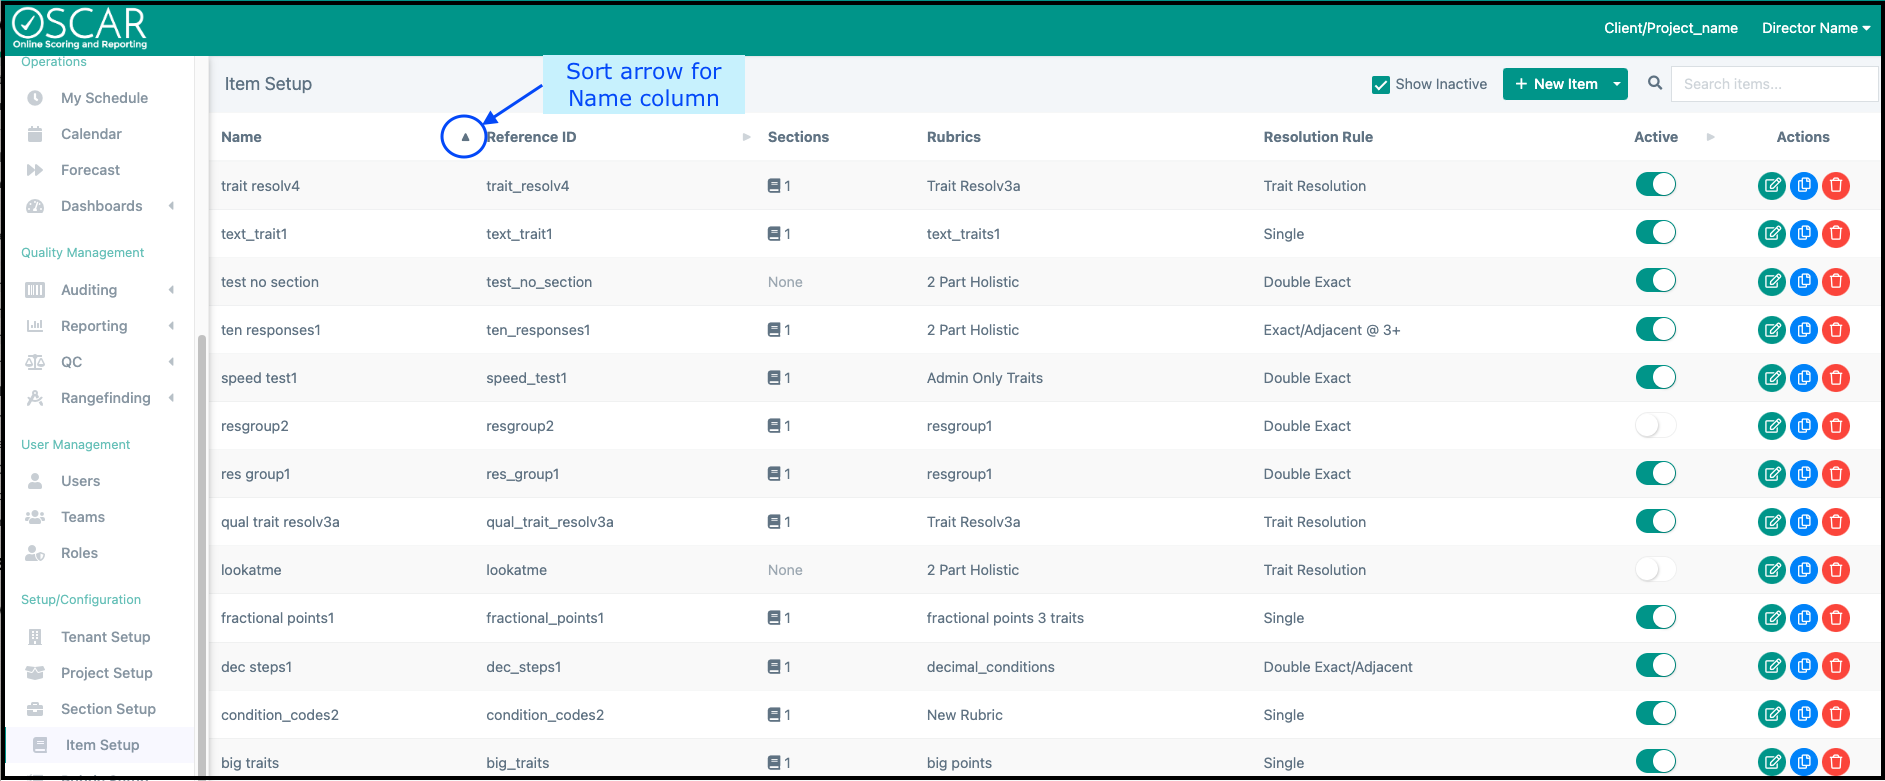This screenshot has width=1885, height=781.
Task: Delete the test no section item
Action: [1835, 282]
